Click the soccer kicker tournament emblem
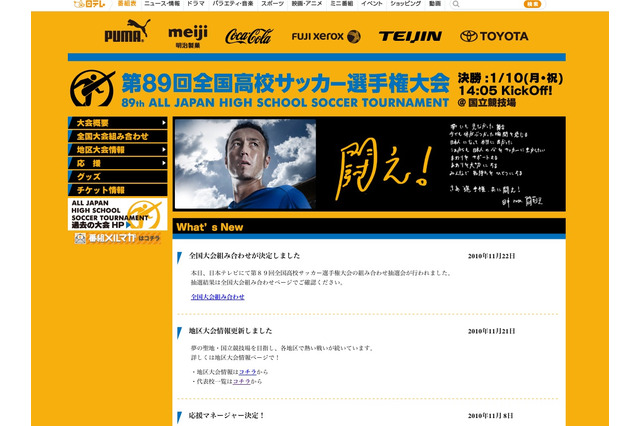The height and width of the screenshot is (426, 640). pos(92,88)
